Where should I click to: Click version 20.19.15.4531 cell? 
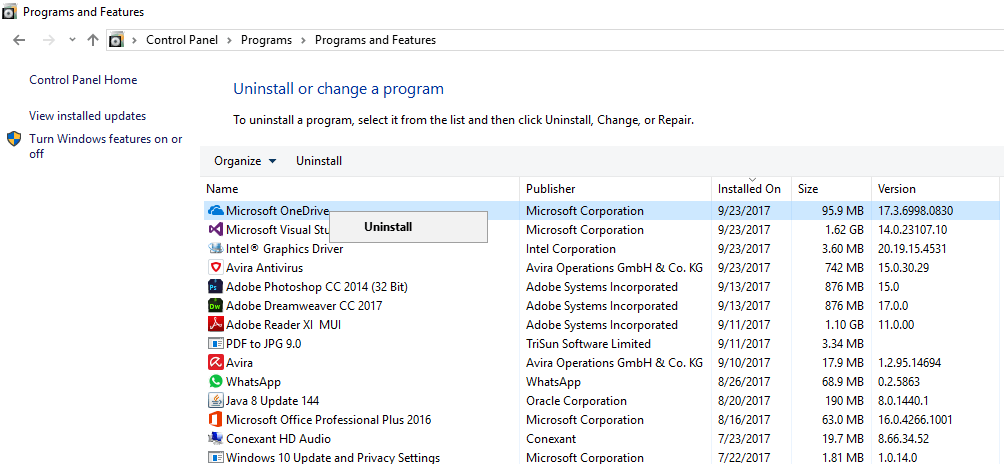[x=912, y=249]
